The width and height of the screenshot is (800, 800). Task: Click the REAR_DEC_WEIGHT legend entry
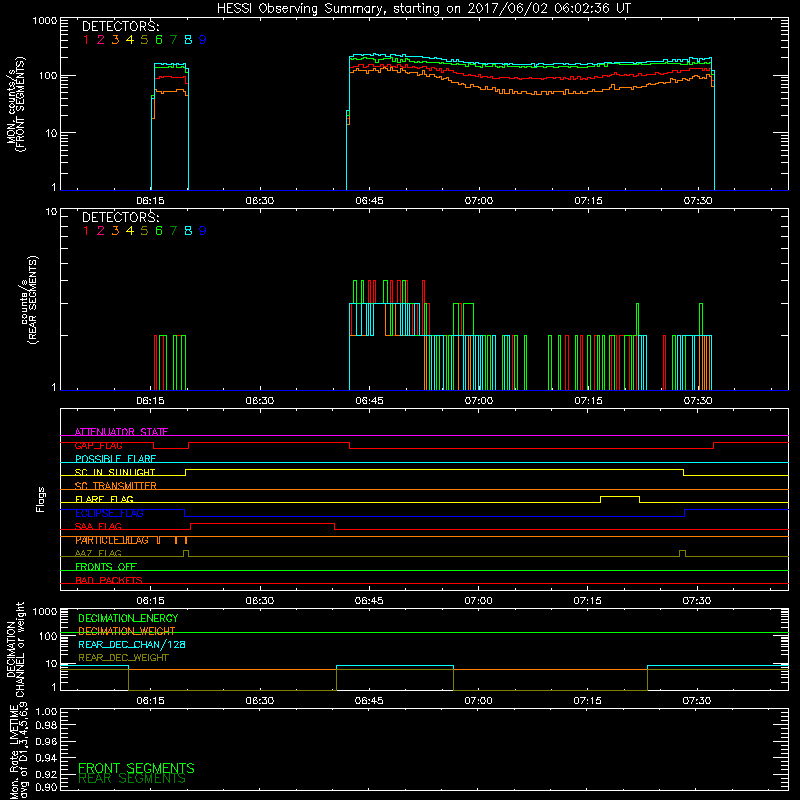click(123, 658)
